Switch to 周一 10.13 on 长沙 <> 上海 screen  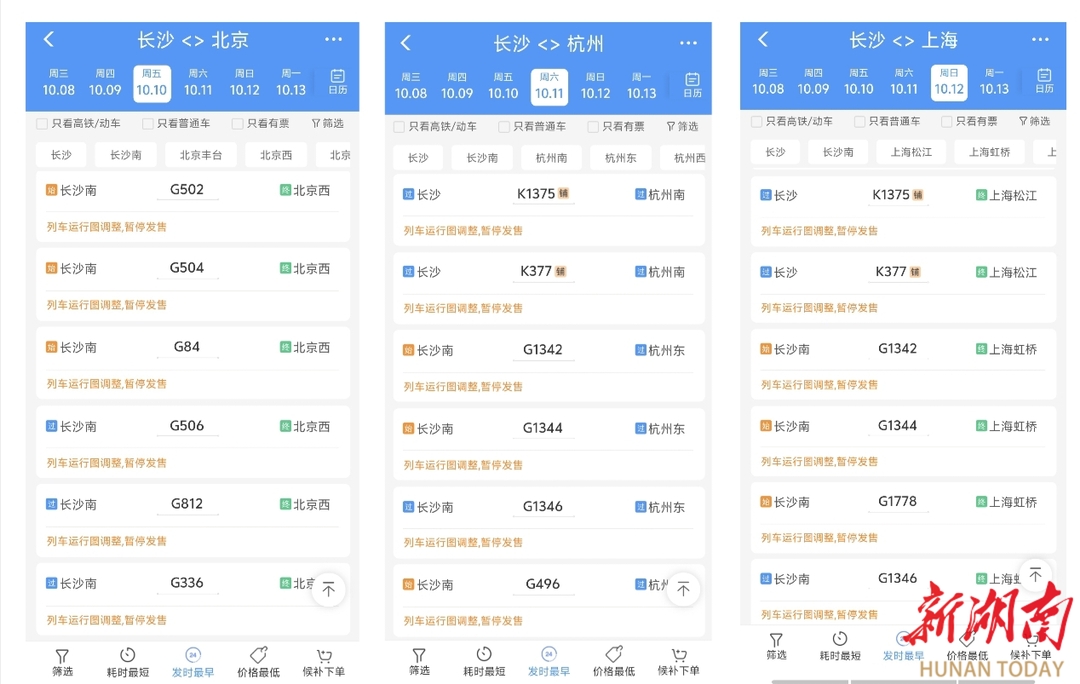pyautogui.click(x=993, y=82)
